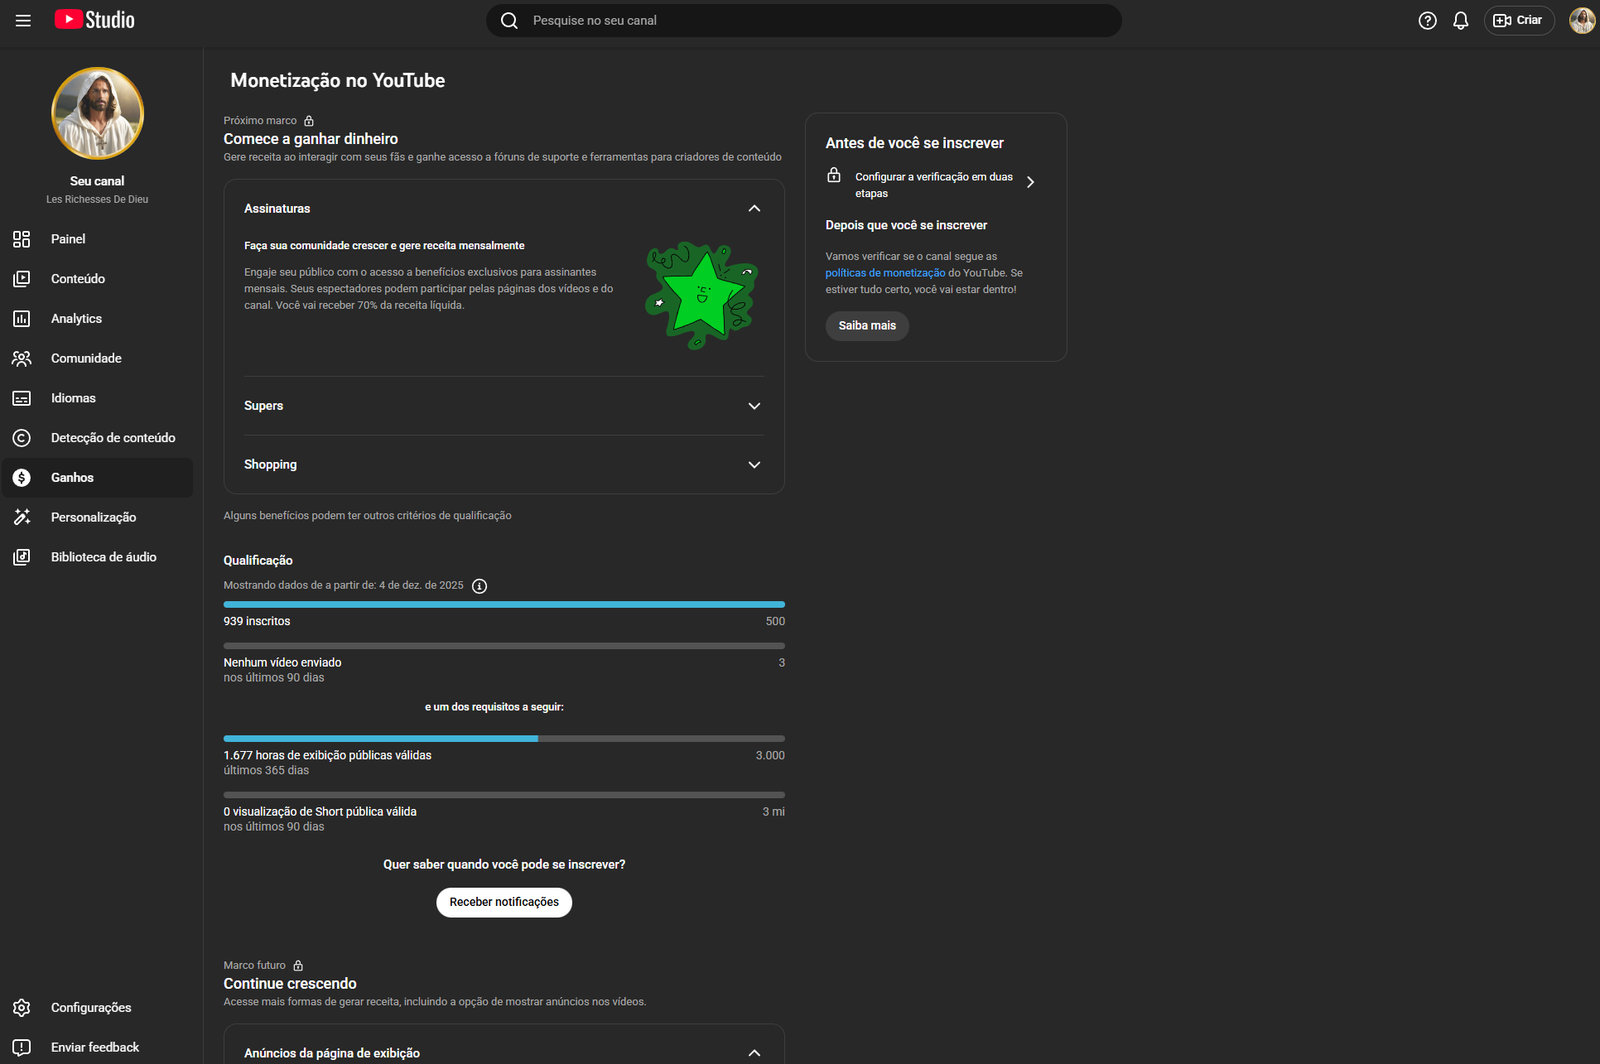Focus the Pesquise no seu canal search field
The width and height of the screenshot is (1600, 1064).
tap(804, 20)
